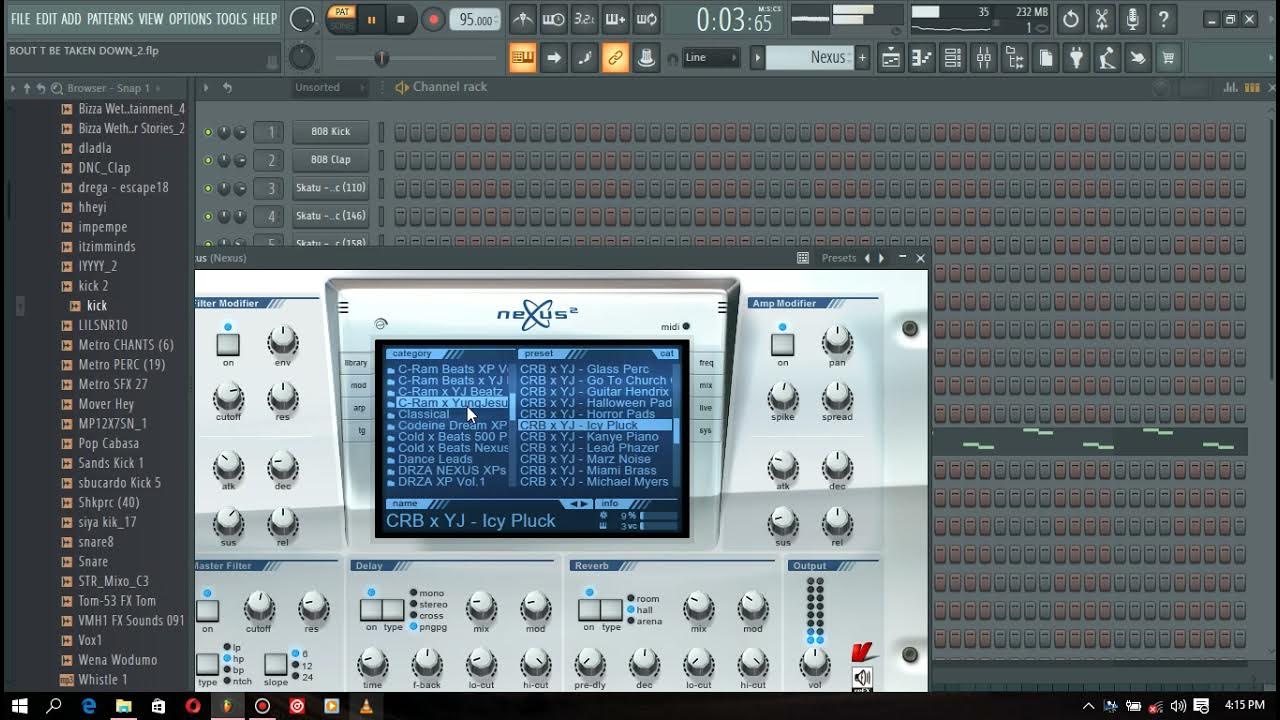Select the Dance Leads category in Nexus

(x=435, y=459)
